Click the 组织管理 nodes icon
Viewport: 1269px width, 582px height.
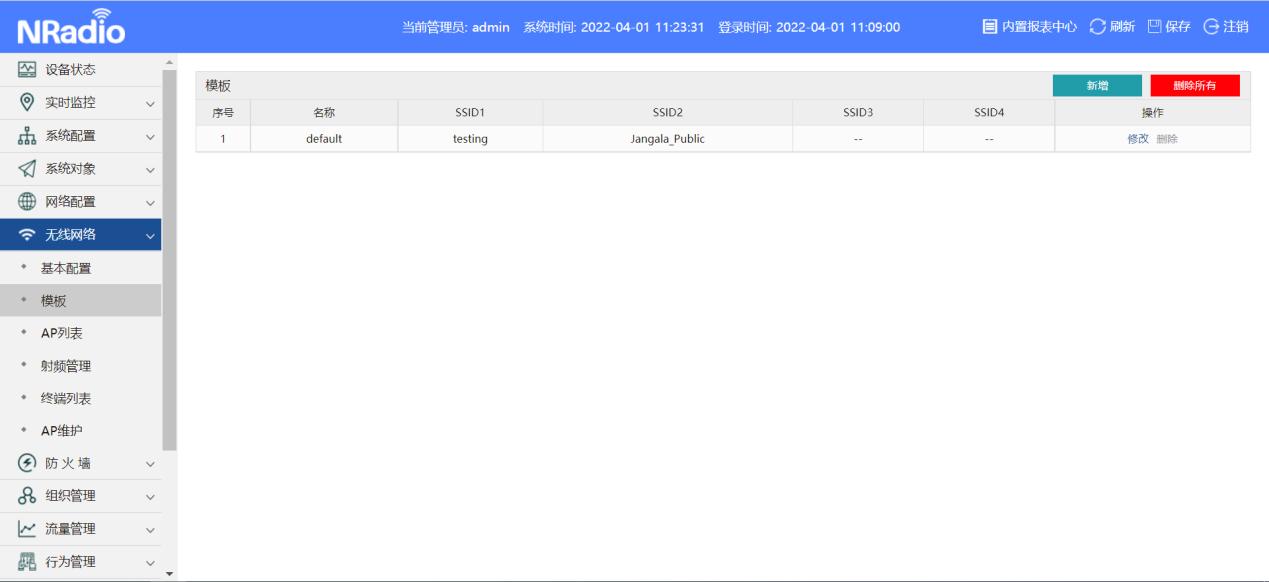(28, 496)
